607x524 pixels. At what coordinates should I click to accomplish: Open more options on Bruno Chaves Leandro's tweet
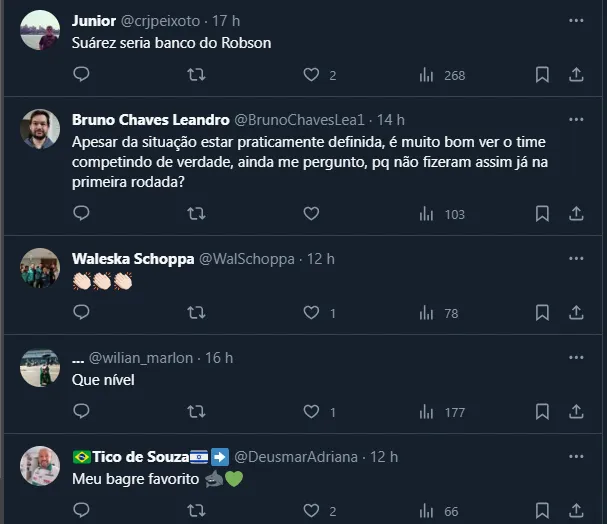(x=576, y=119)
